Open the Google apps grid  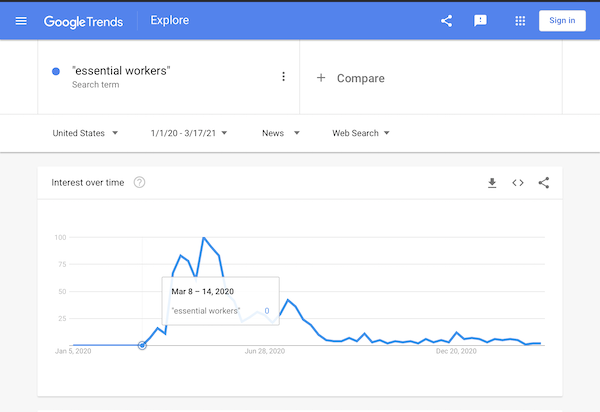520,20
